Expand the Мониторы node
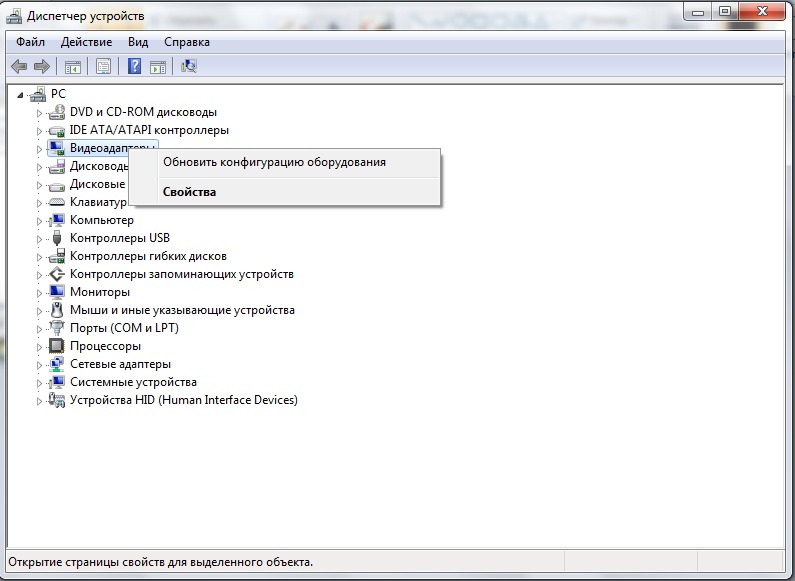795x581 pixels. 39,293
